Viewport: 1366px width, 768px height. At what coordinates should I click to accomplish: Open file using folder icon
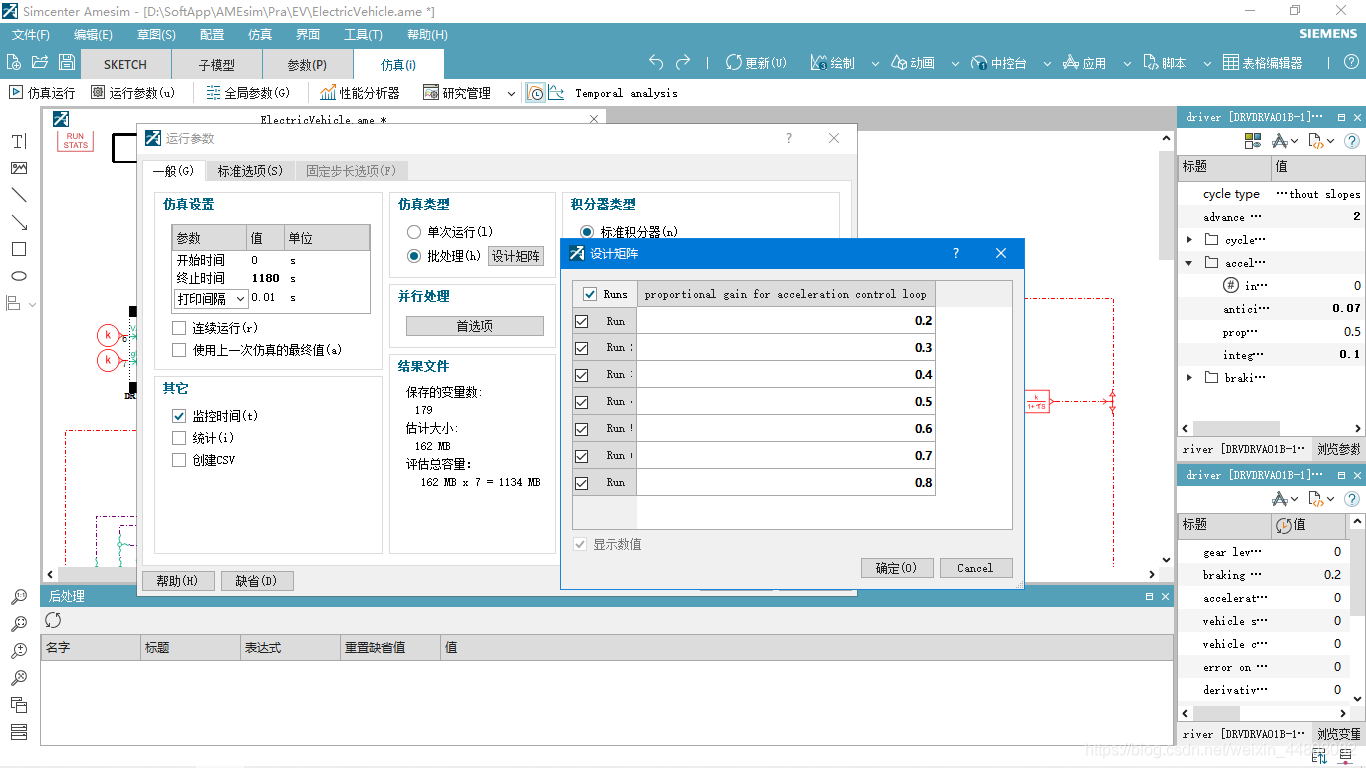[x=40, y=62]
